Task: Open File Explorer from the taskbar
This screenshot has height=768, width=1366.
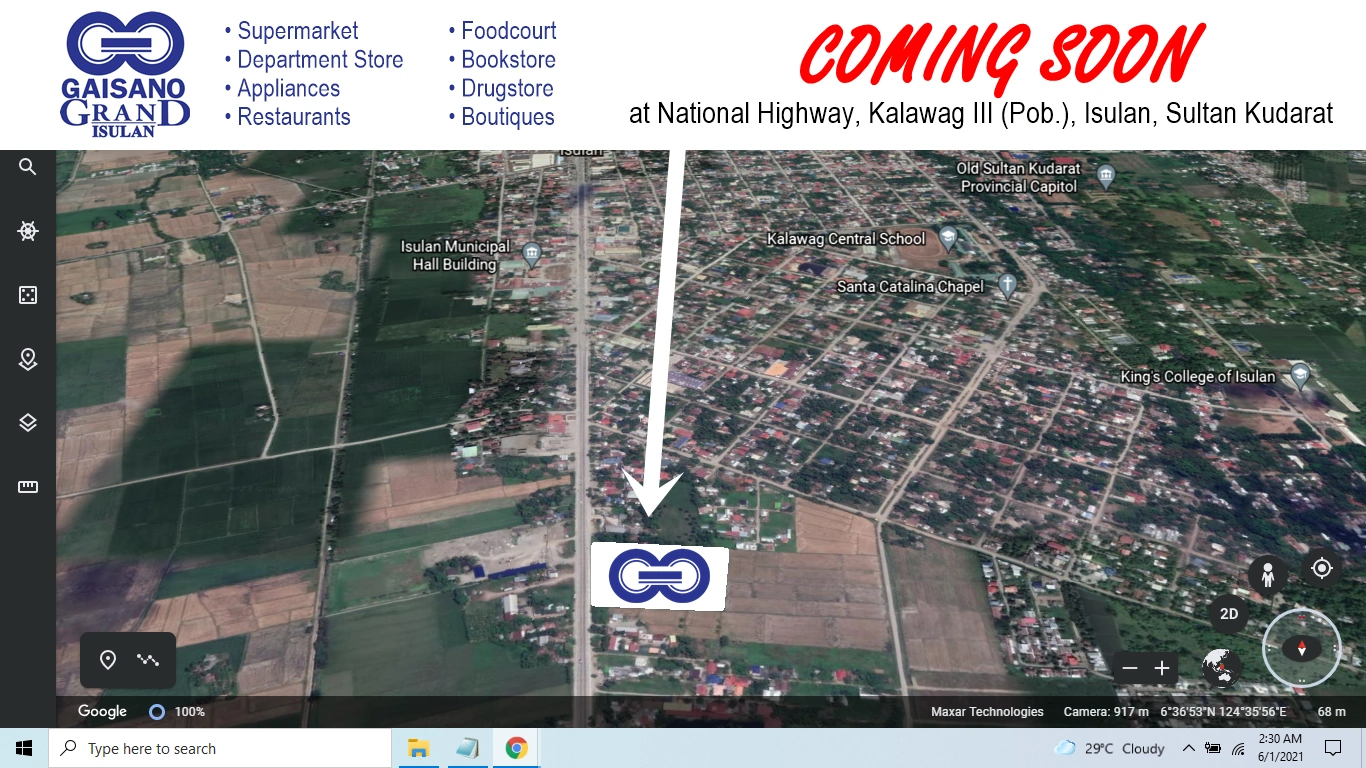Action: [x=418, y=748]
